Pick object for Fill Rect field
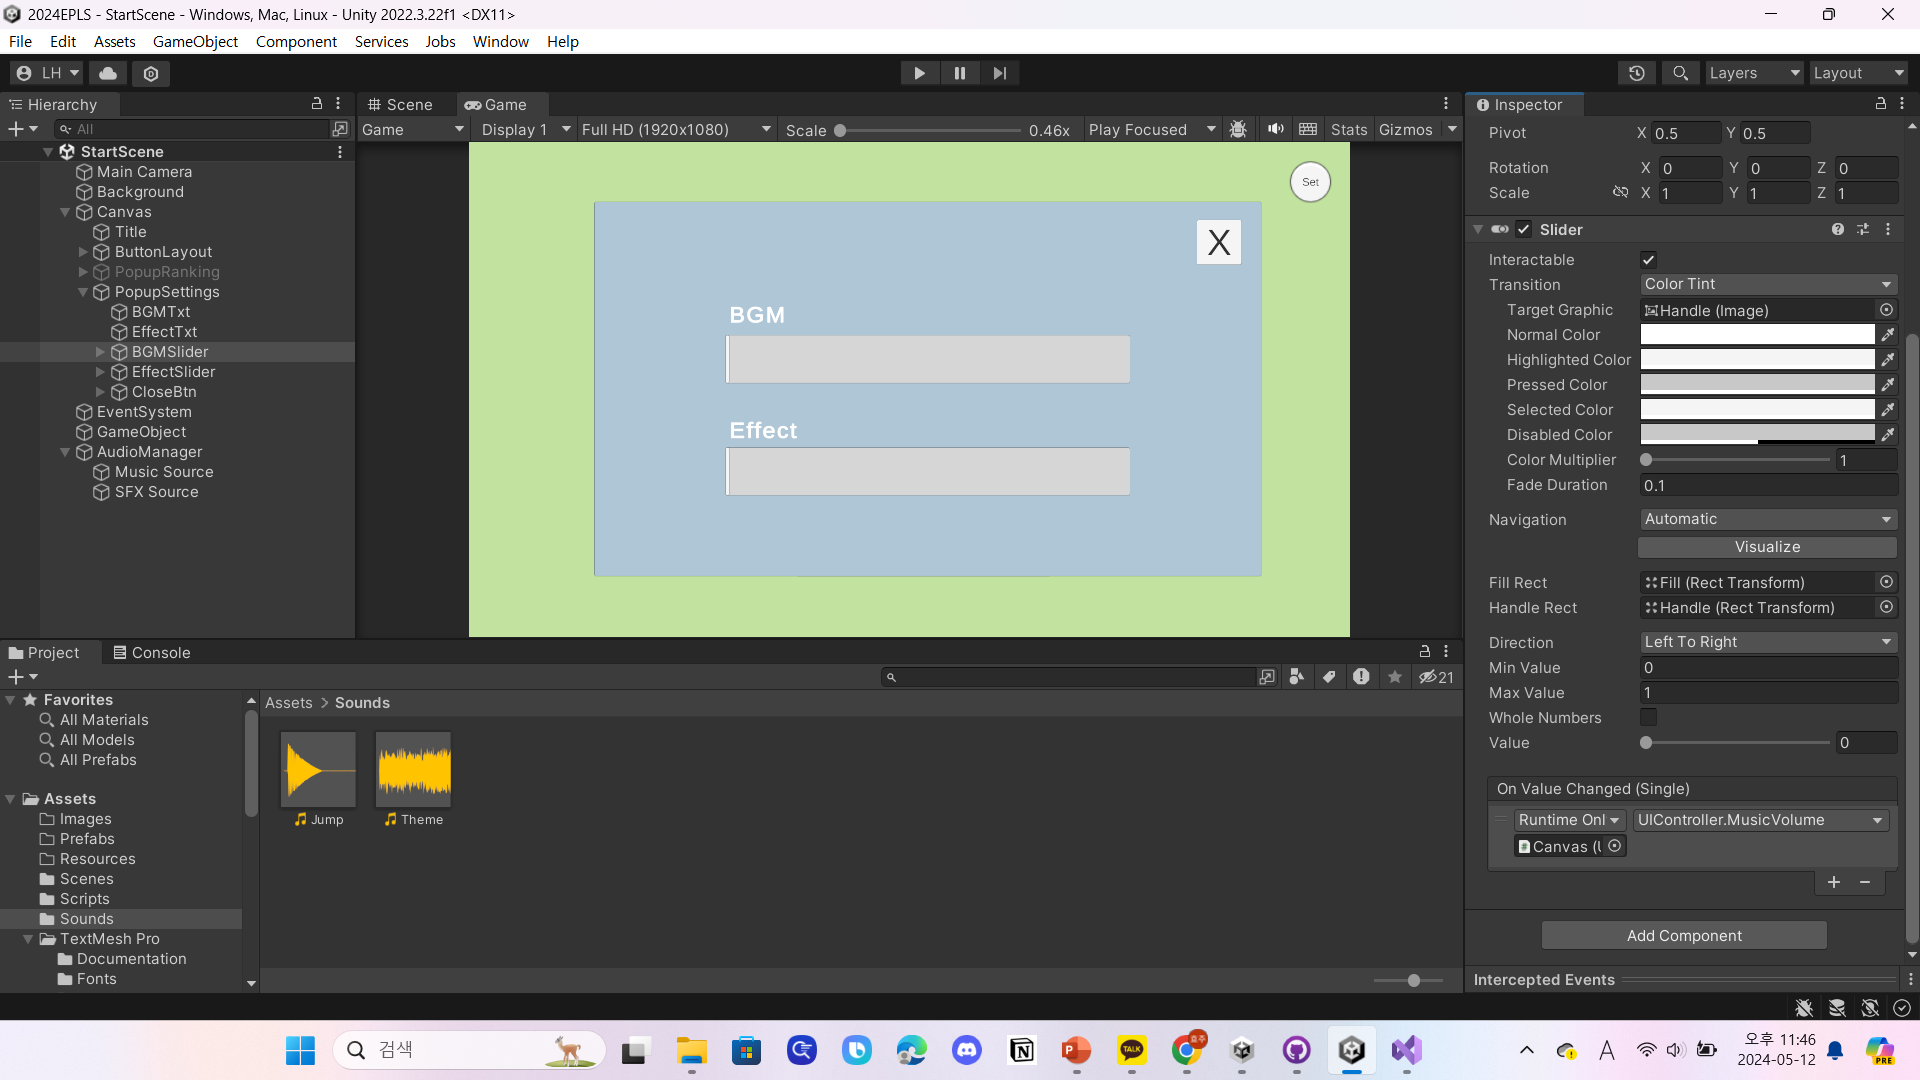Image resolution: width=1920 pixels, height=1080 pixels. point(1886,582)
